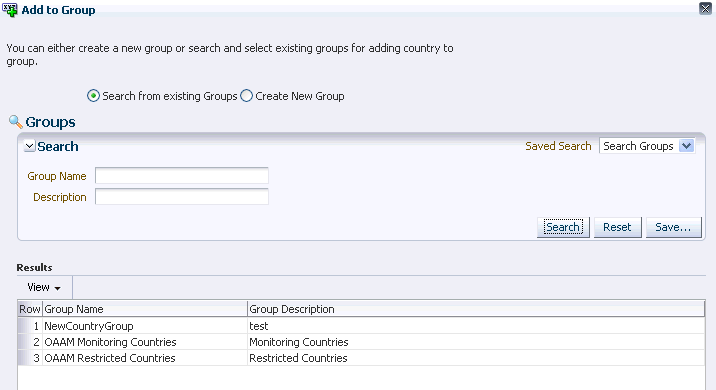716x390 pixels.
Task: Open the View menu
Action: click(x=44, y=287)
